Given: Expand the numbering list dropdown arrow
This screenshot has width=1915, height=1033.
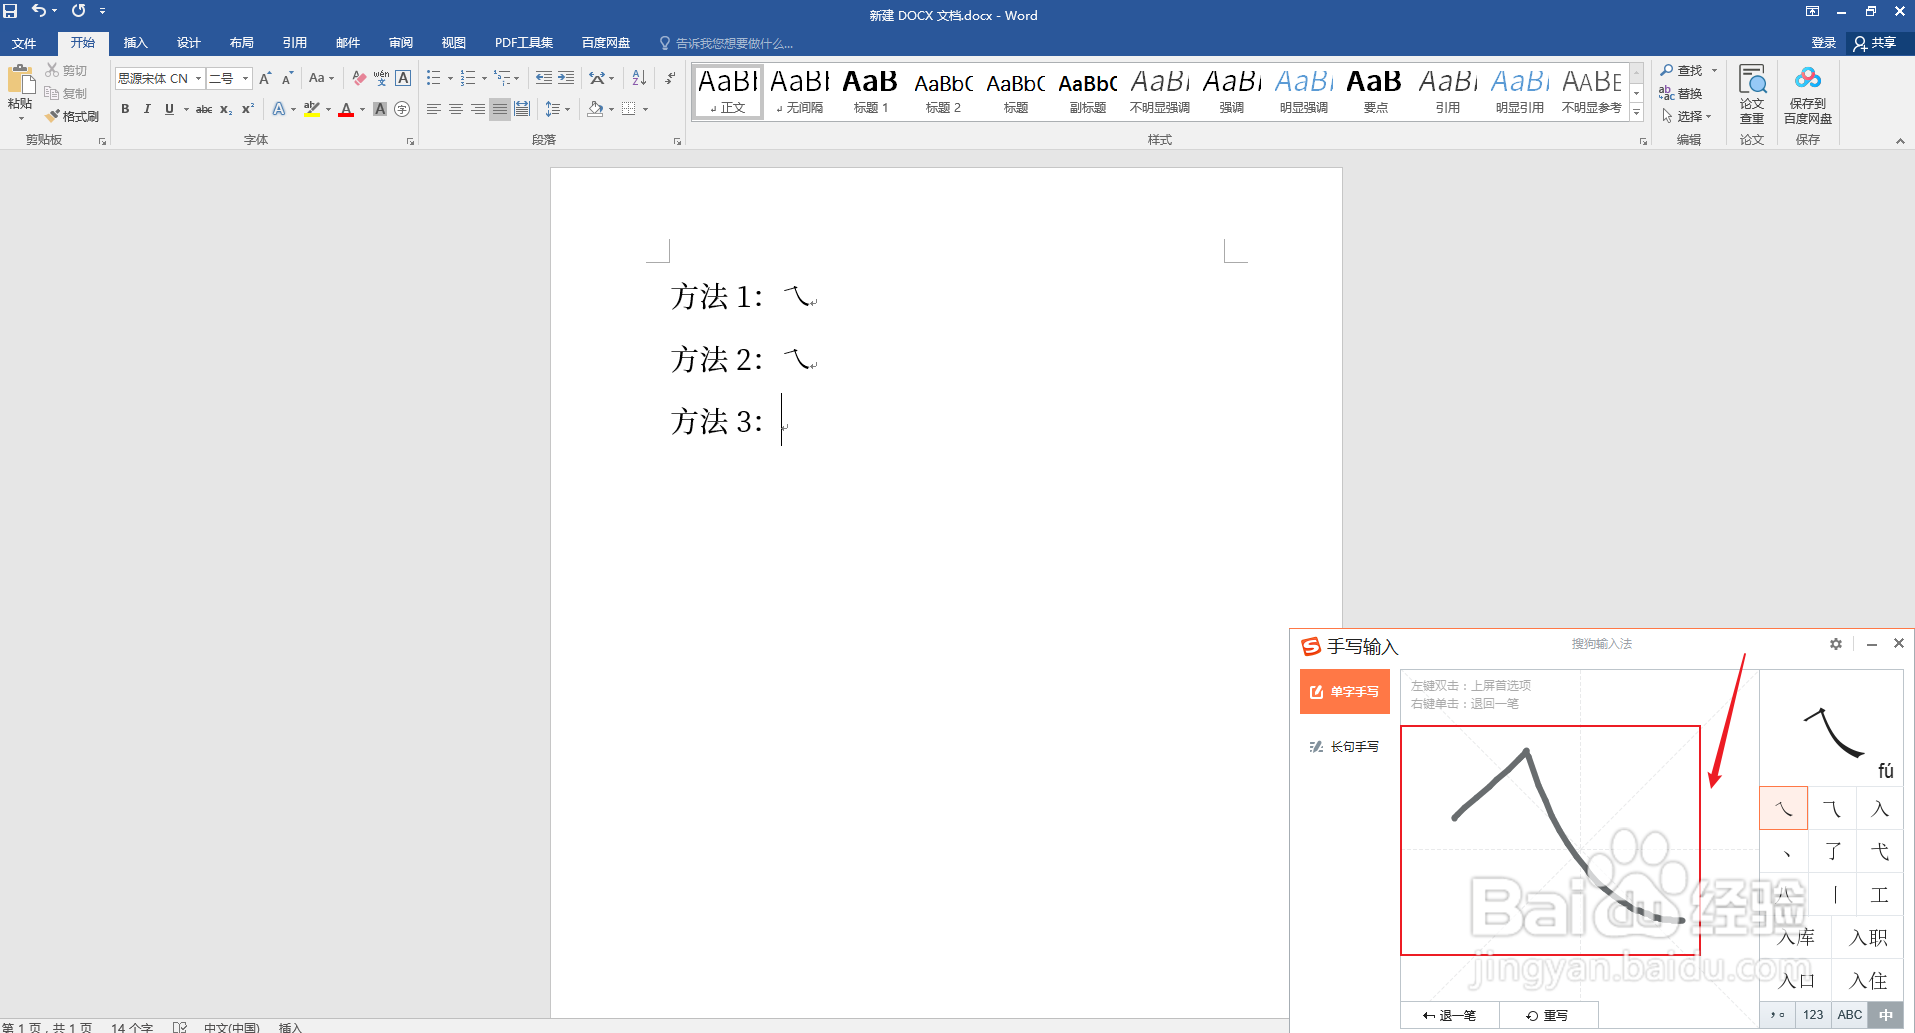Looking at the screenshot, I should click(x=484, y=78).
